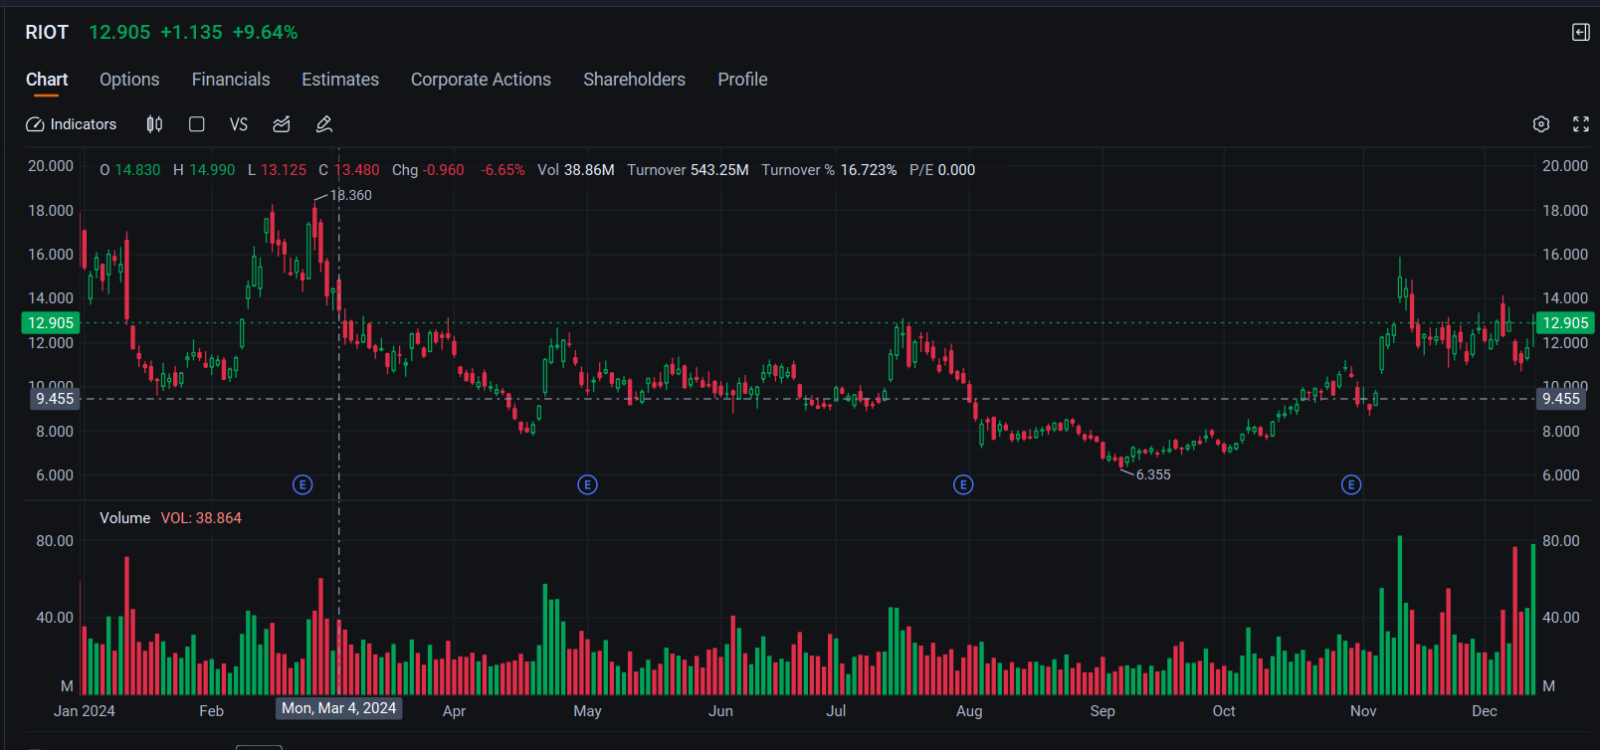Expand the chart to fullscreen
The width and height of the screenshot is (1600, 750).
(1581, 124)
